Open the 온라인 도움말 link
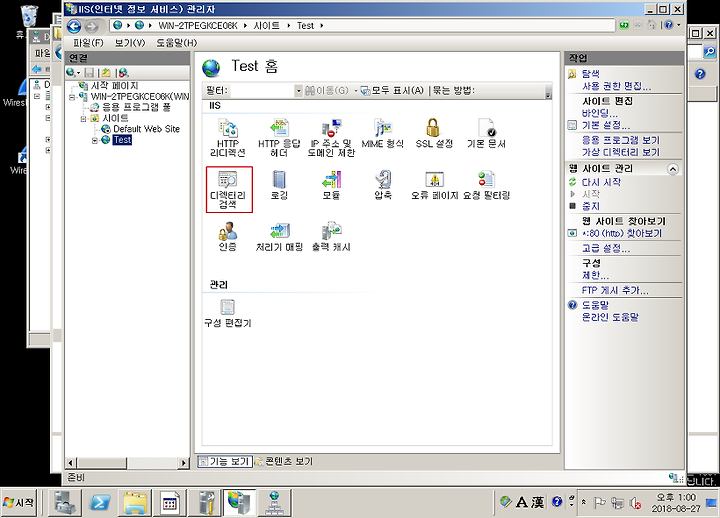Viewport: 720px width, 518px height. (610, 317)
